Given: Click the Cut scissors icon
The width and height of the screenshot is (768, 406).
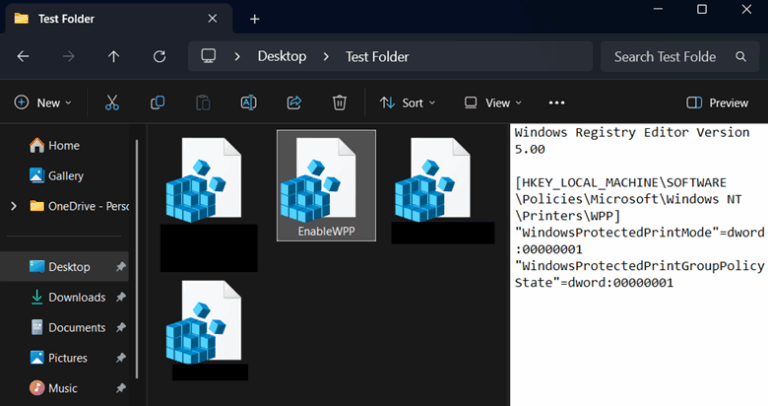Looking at the screenshot, I should 112,103.
